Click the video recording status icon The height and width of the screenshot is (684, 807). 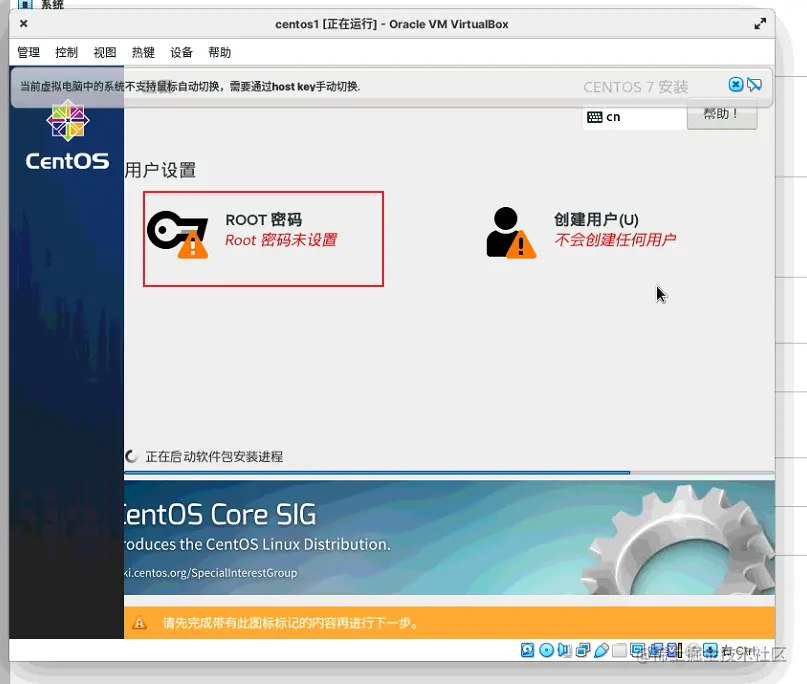tap(656, 650)
